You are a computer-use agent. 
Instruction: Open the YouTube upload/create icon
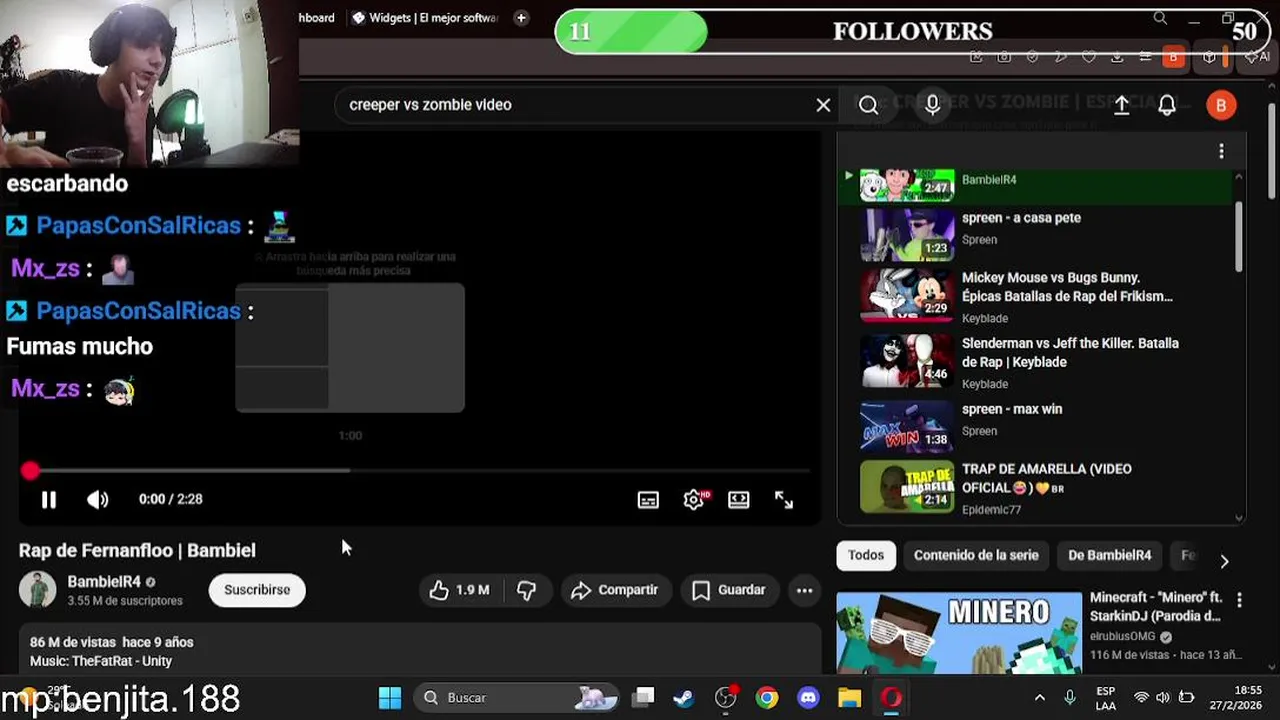1122,105
